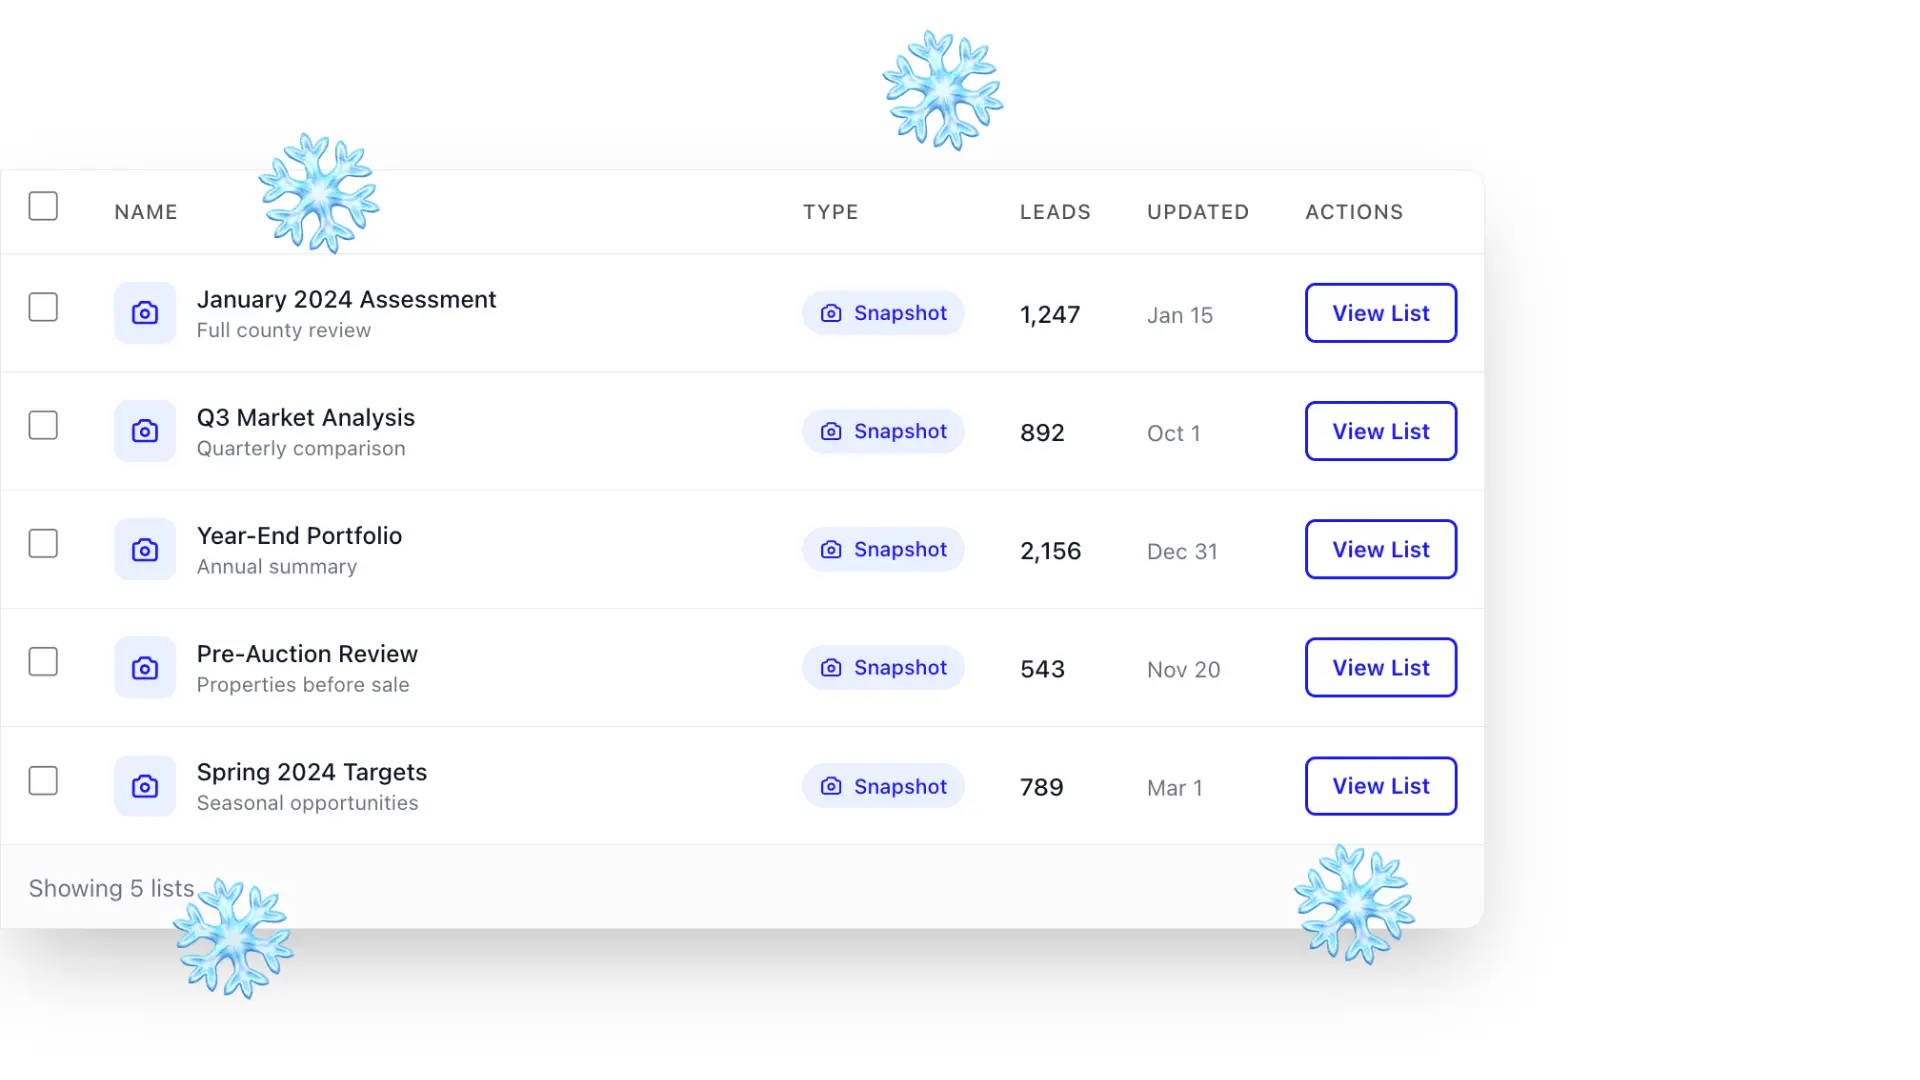
Task: Check the Pre-Auction Review row checkbox
Action: pos(44,661)
